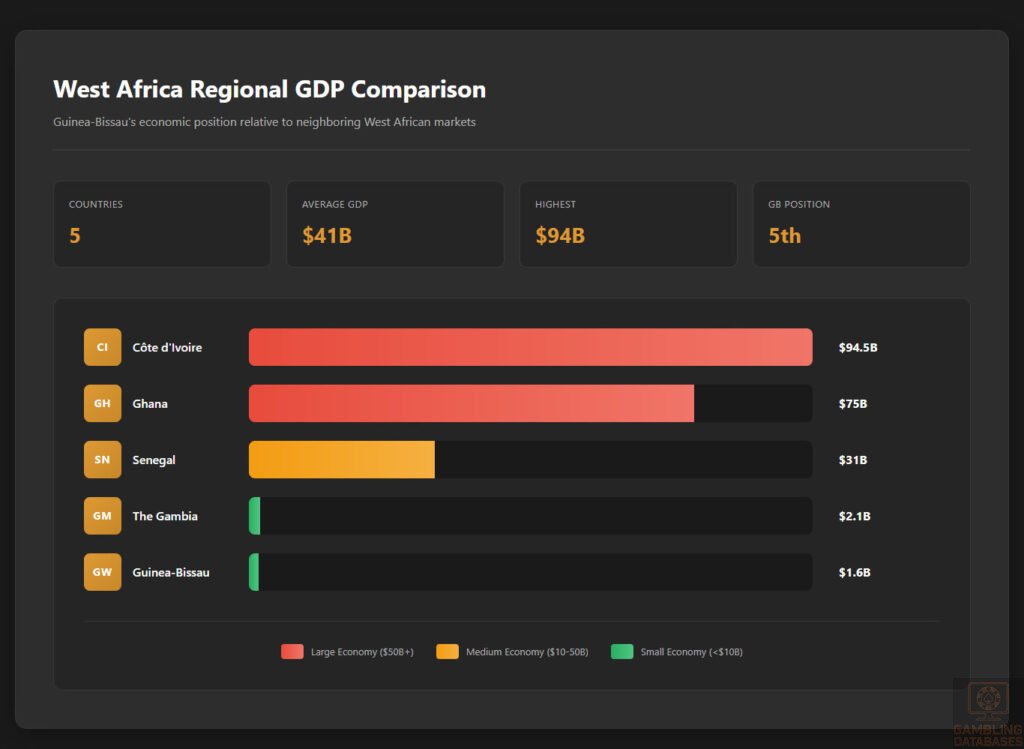Click the CI badge for Côte d'Ivoire

[x=102, y=347]
